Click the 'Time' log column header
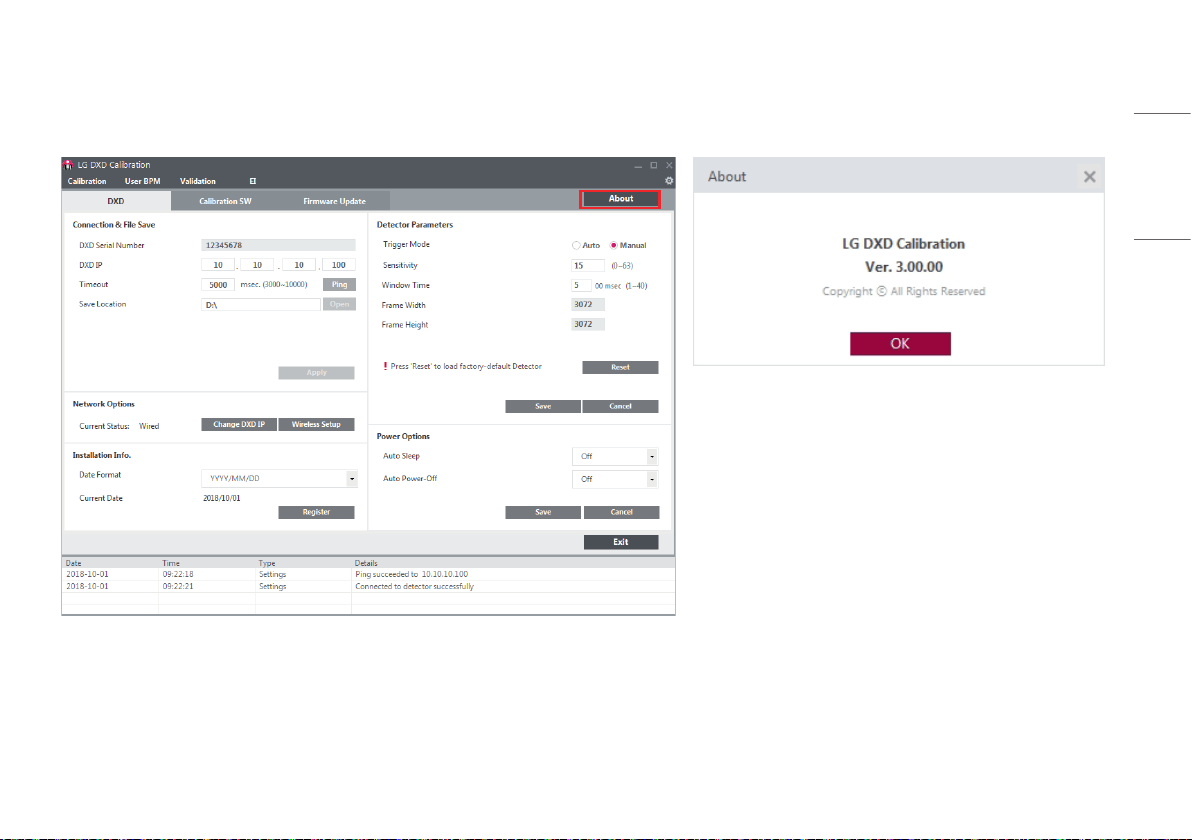 tap(171, 563)
